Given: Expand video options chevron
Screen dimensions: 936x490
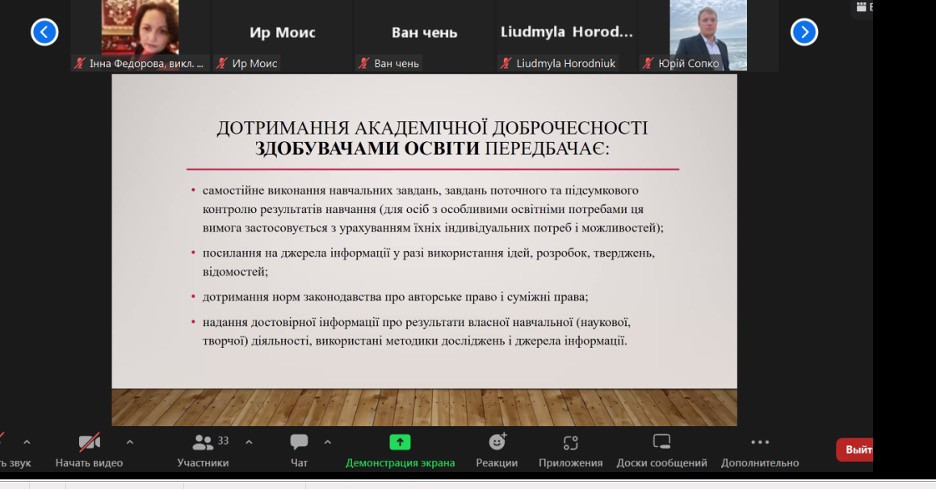Looking at the screenshot, I should [130, 443].
